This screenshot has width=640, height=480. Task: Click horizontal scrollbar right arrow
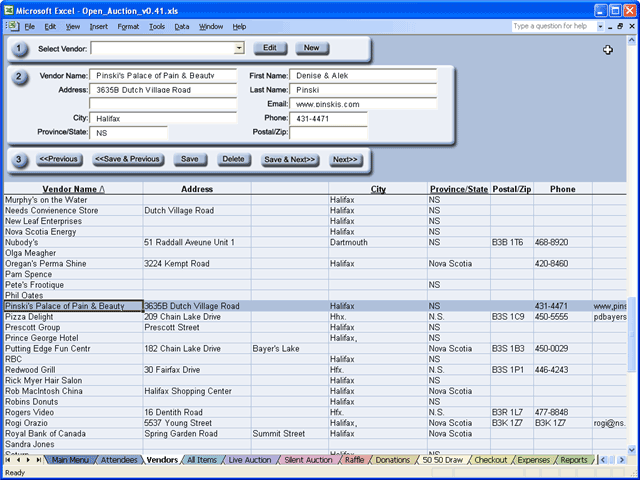point(622,460)
